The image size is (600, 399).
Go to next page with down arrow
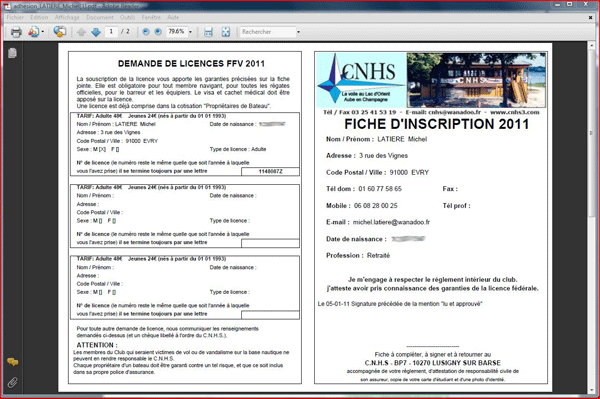[96, 32]
